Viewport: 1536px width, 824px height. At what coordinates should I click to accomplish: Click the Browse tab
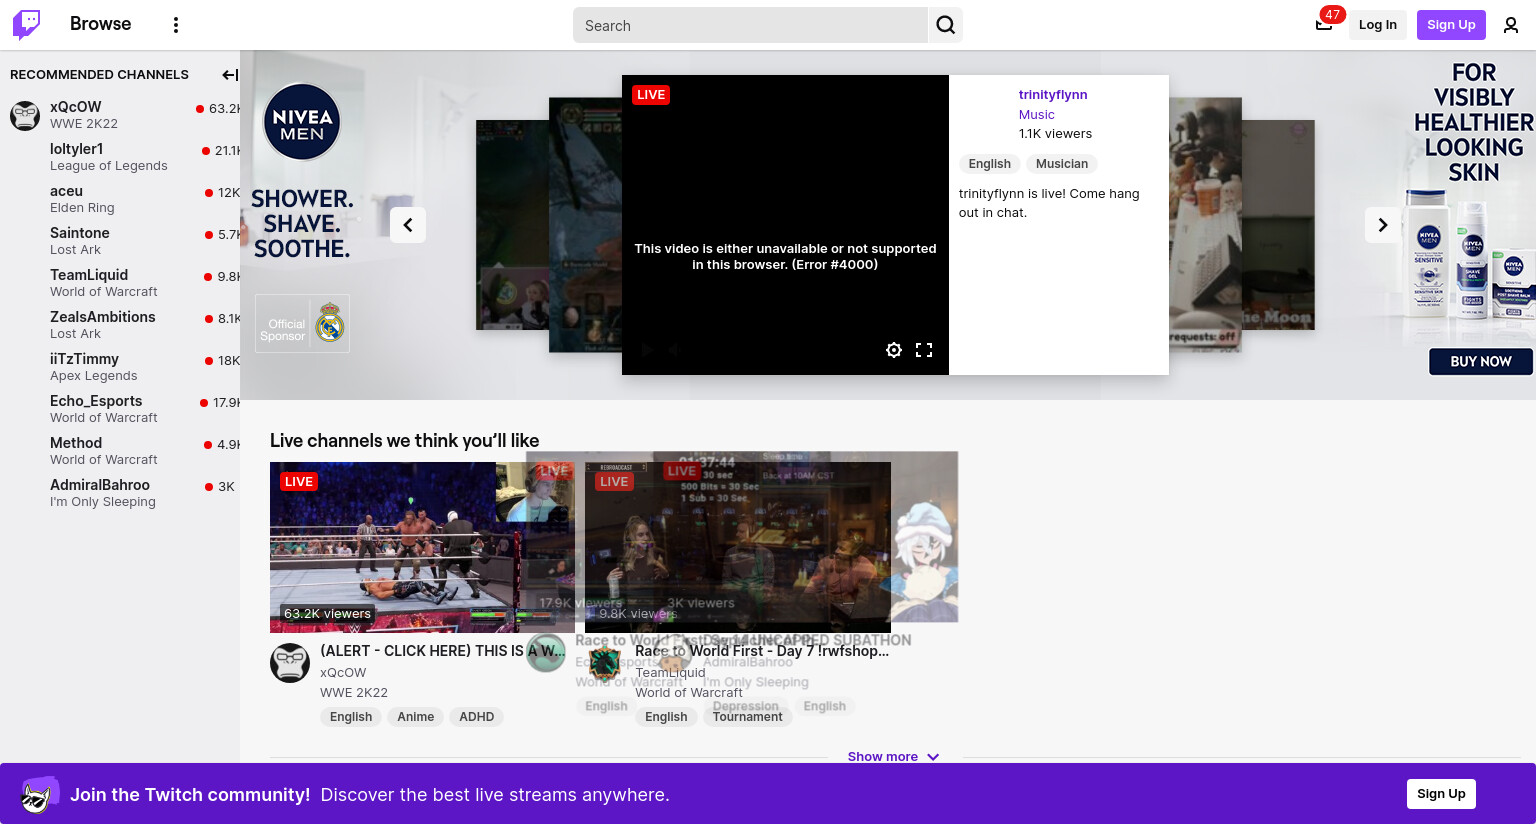[100, 24]
